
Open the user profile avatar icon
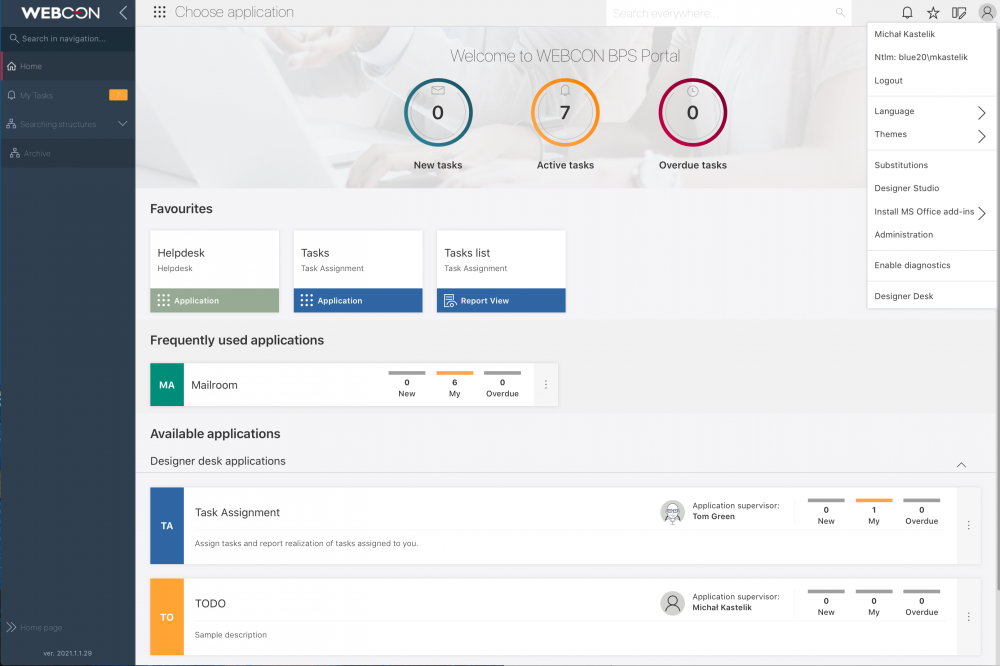tap(987, 12)
